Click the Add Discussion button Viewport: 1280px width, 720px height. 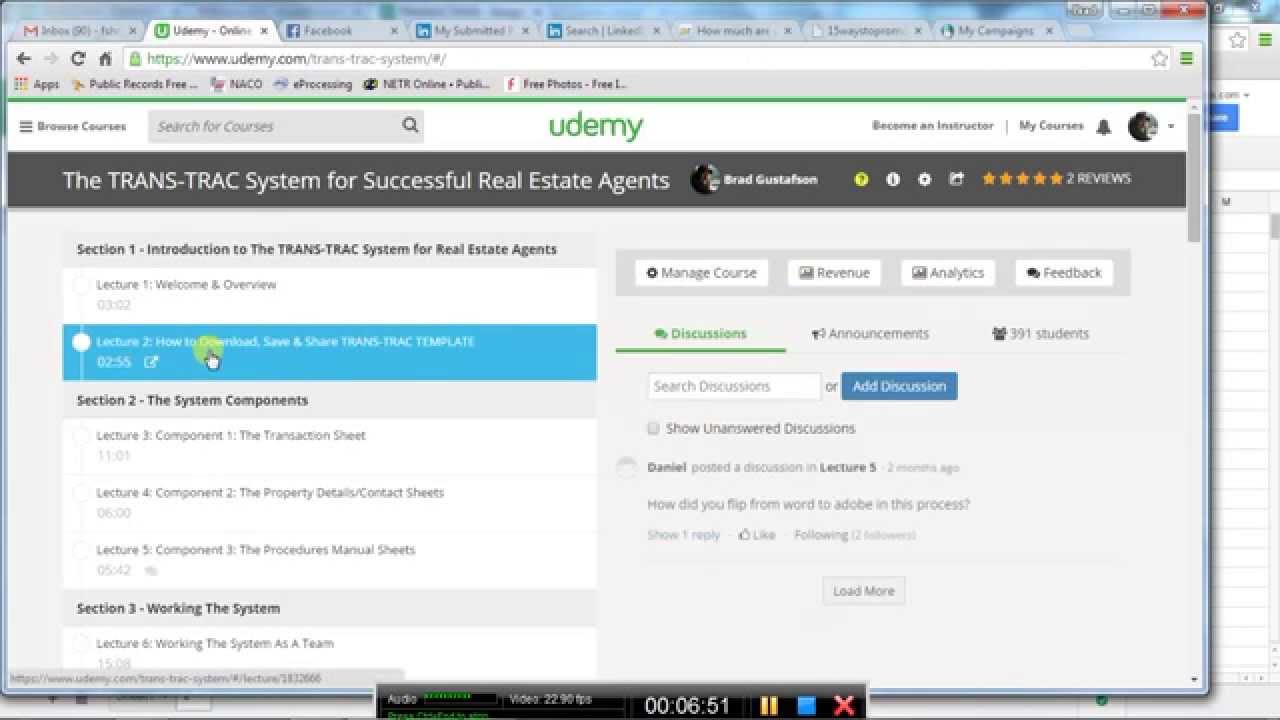899,386
